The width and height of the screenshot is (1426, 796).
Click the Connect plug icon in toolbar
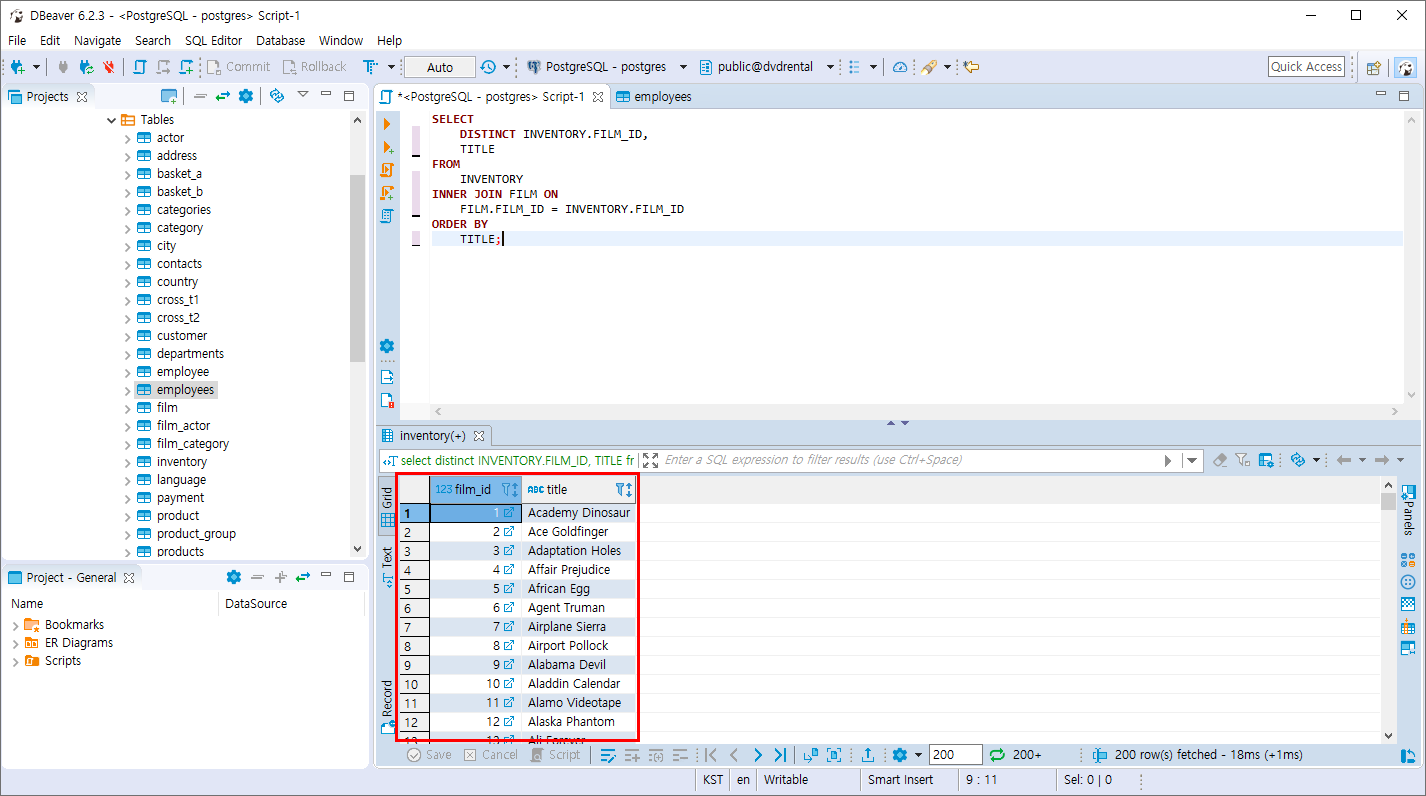point(64,67)
